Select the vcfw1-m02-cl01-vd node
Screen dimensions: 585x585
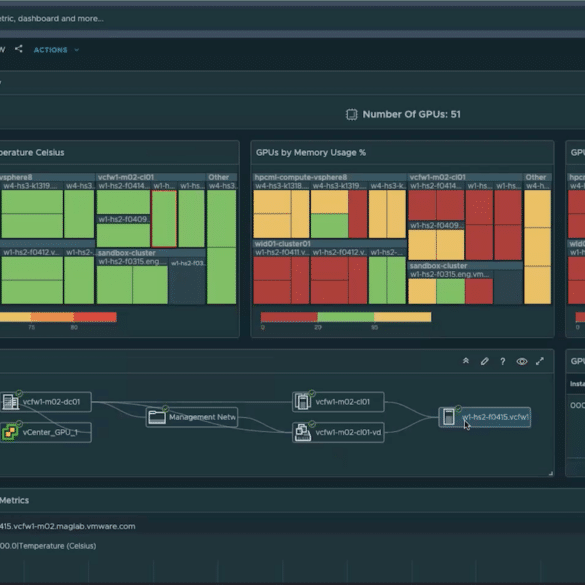(x=338, y=432)
